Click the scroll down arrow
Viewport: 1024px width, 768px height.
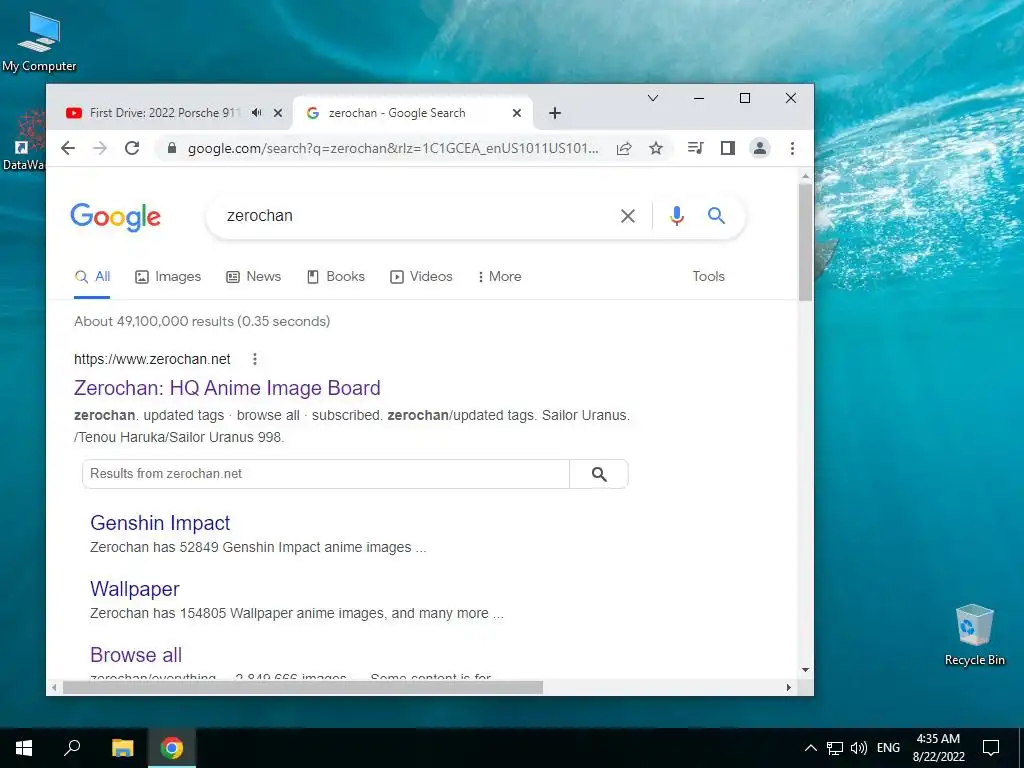(805, 670)
